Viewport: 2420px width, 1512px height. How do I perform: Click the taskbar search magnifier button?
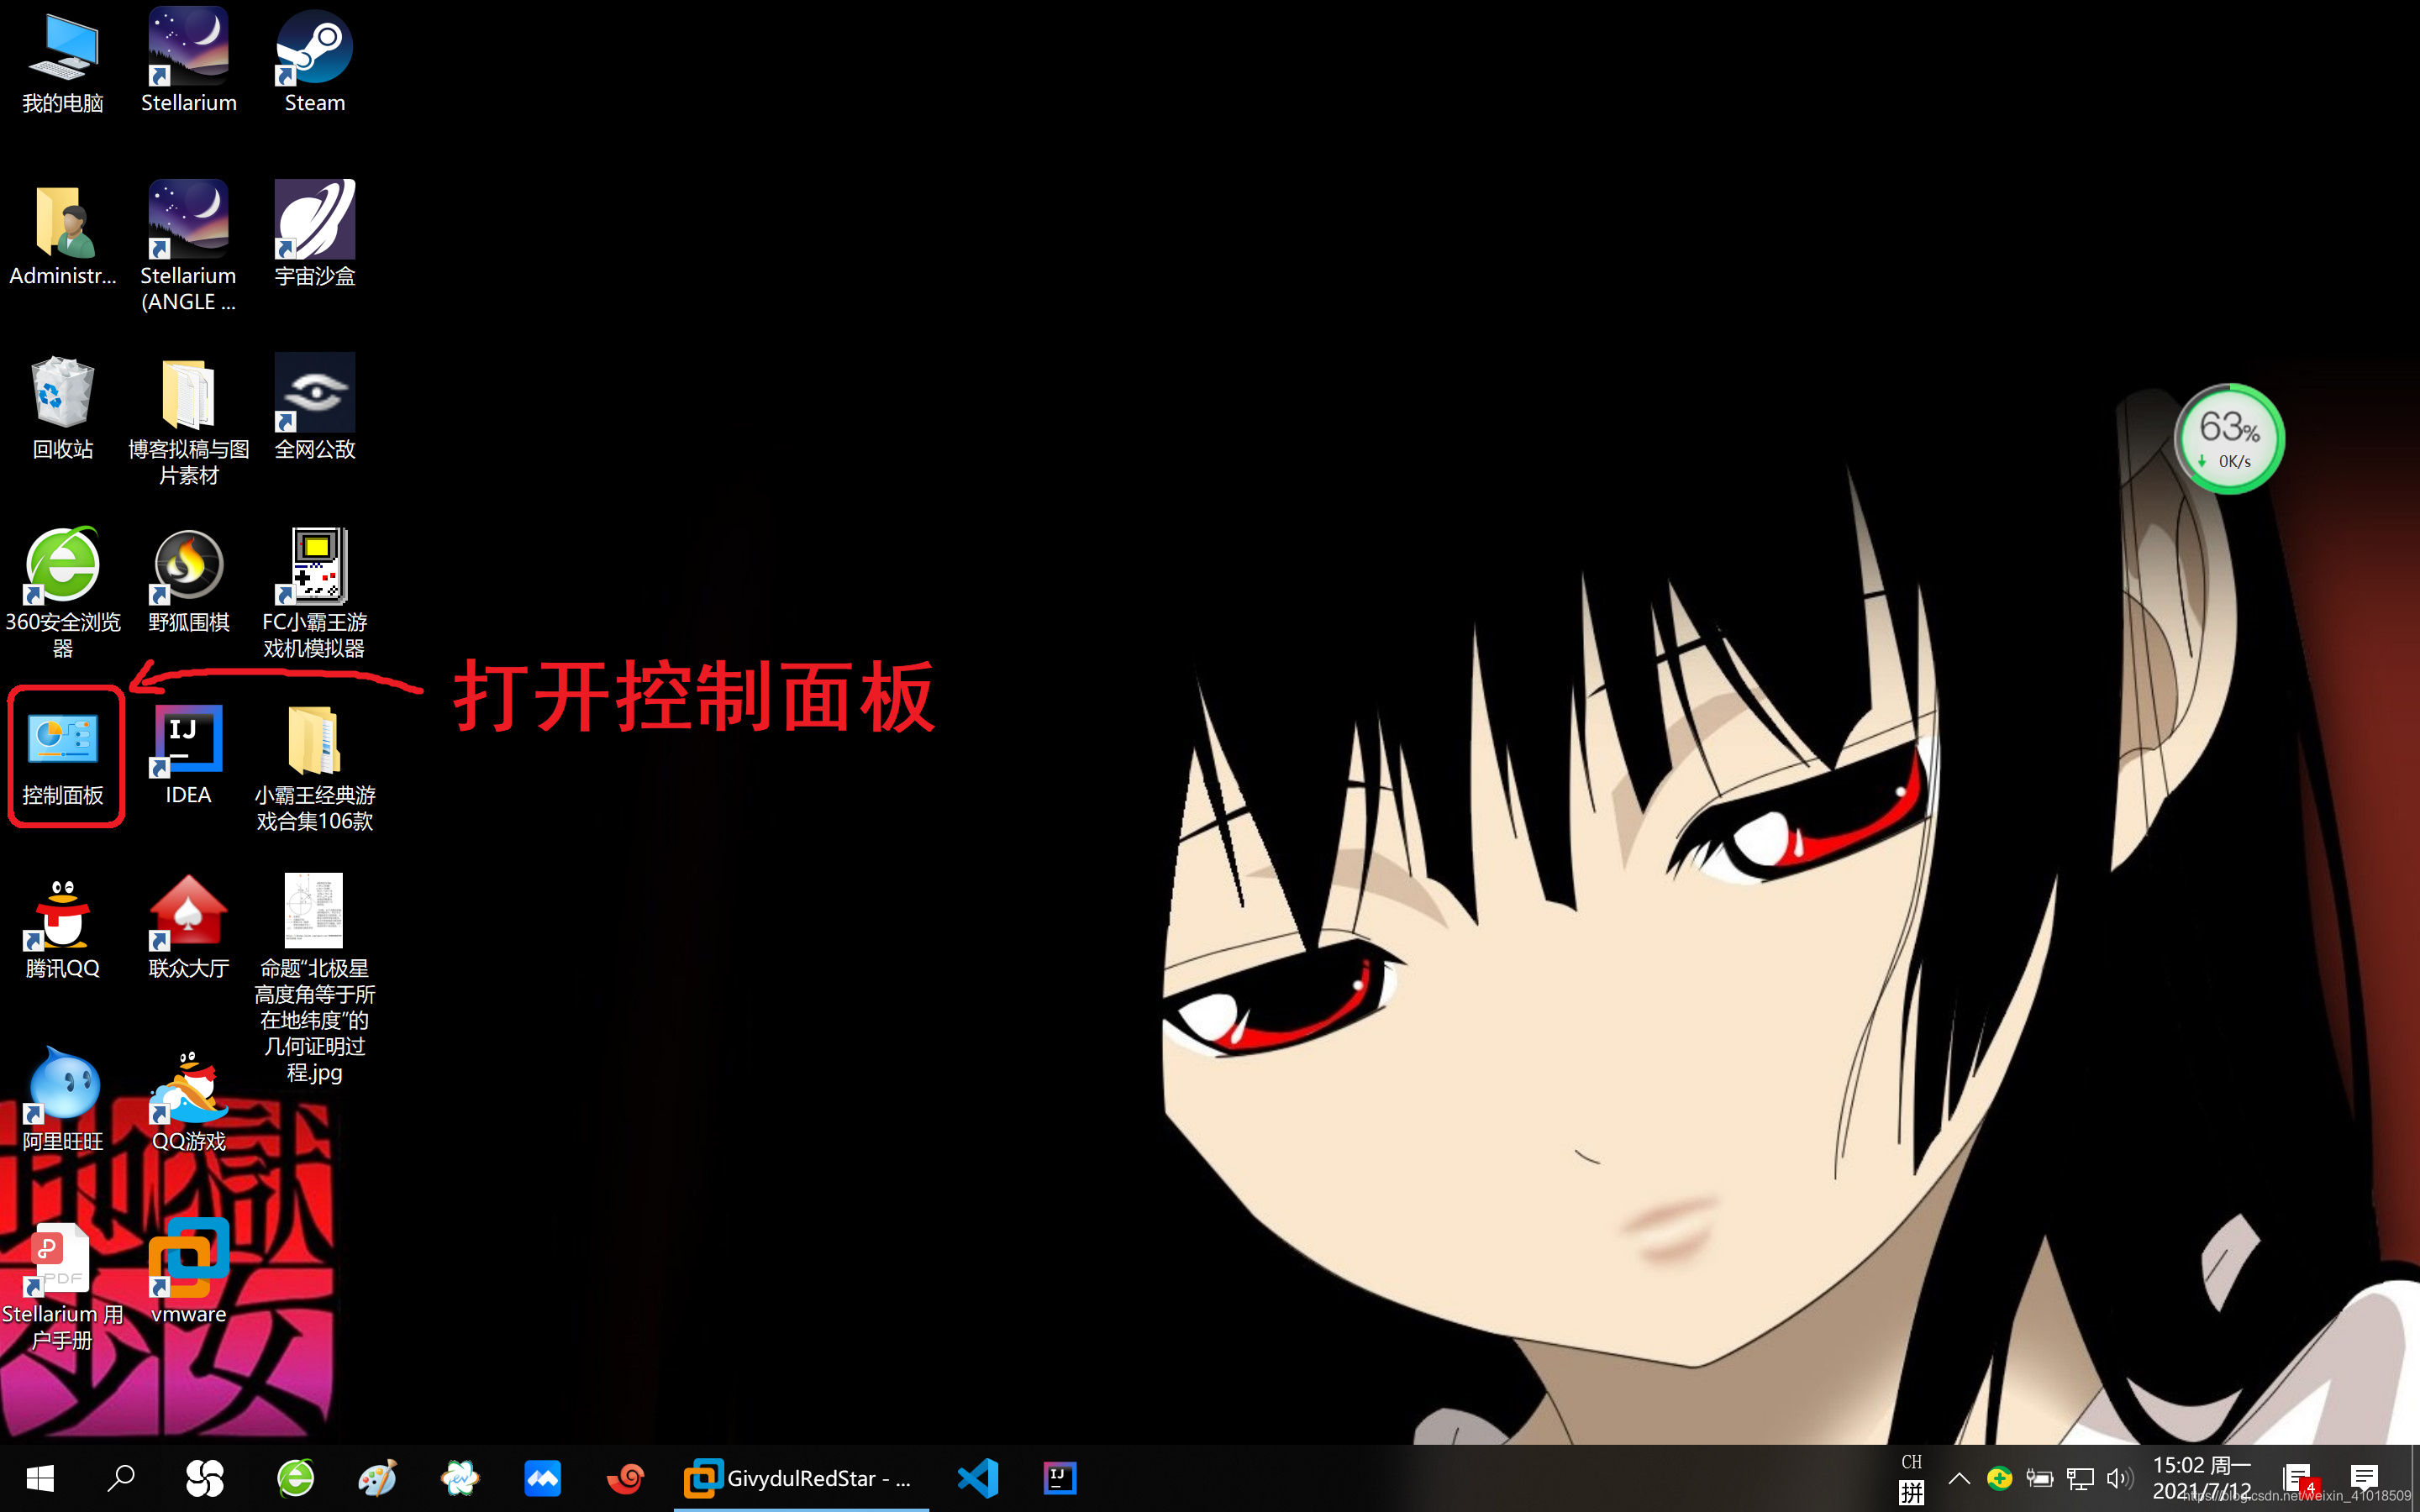(121, 1477)
